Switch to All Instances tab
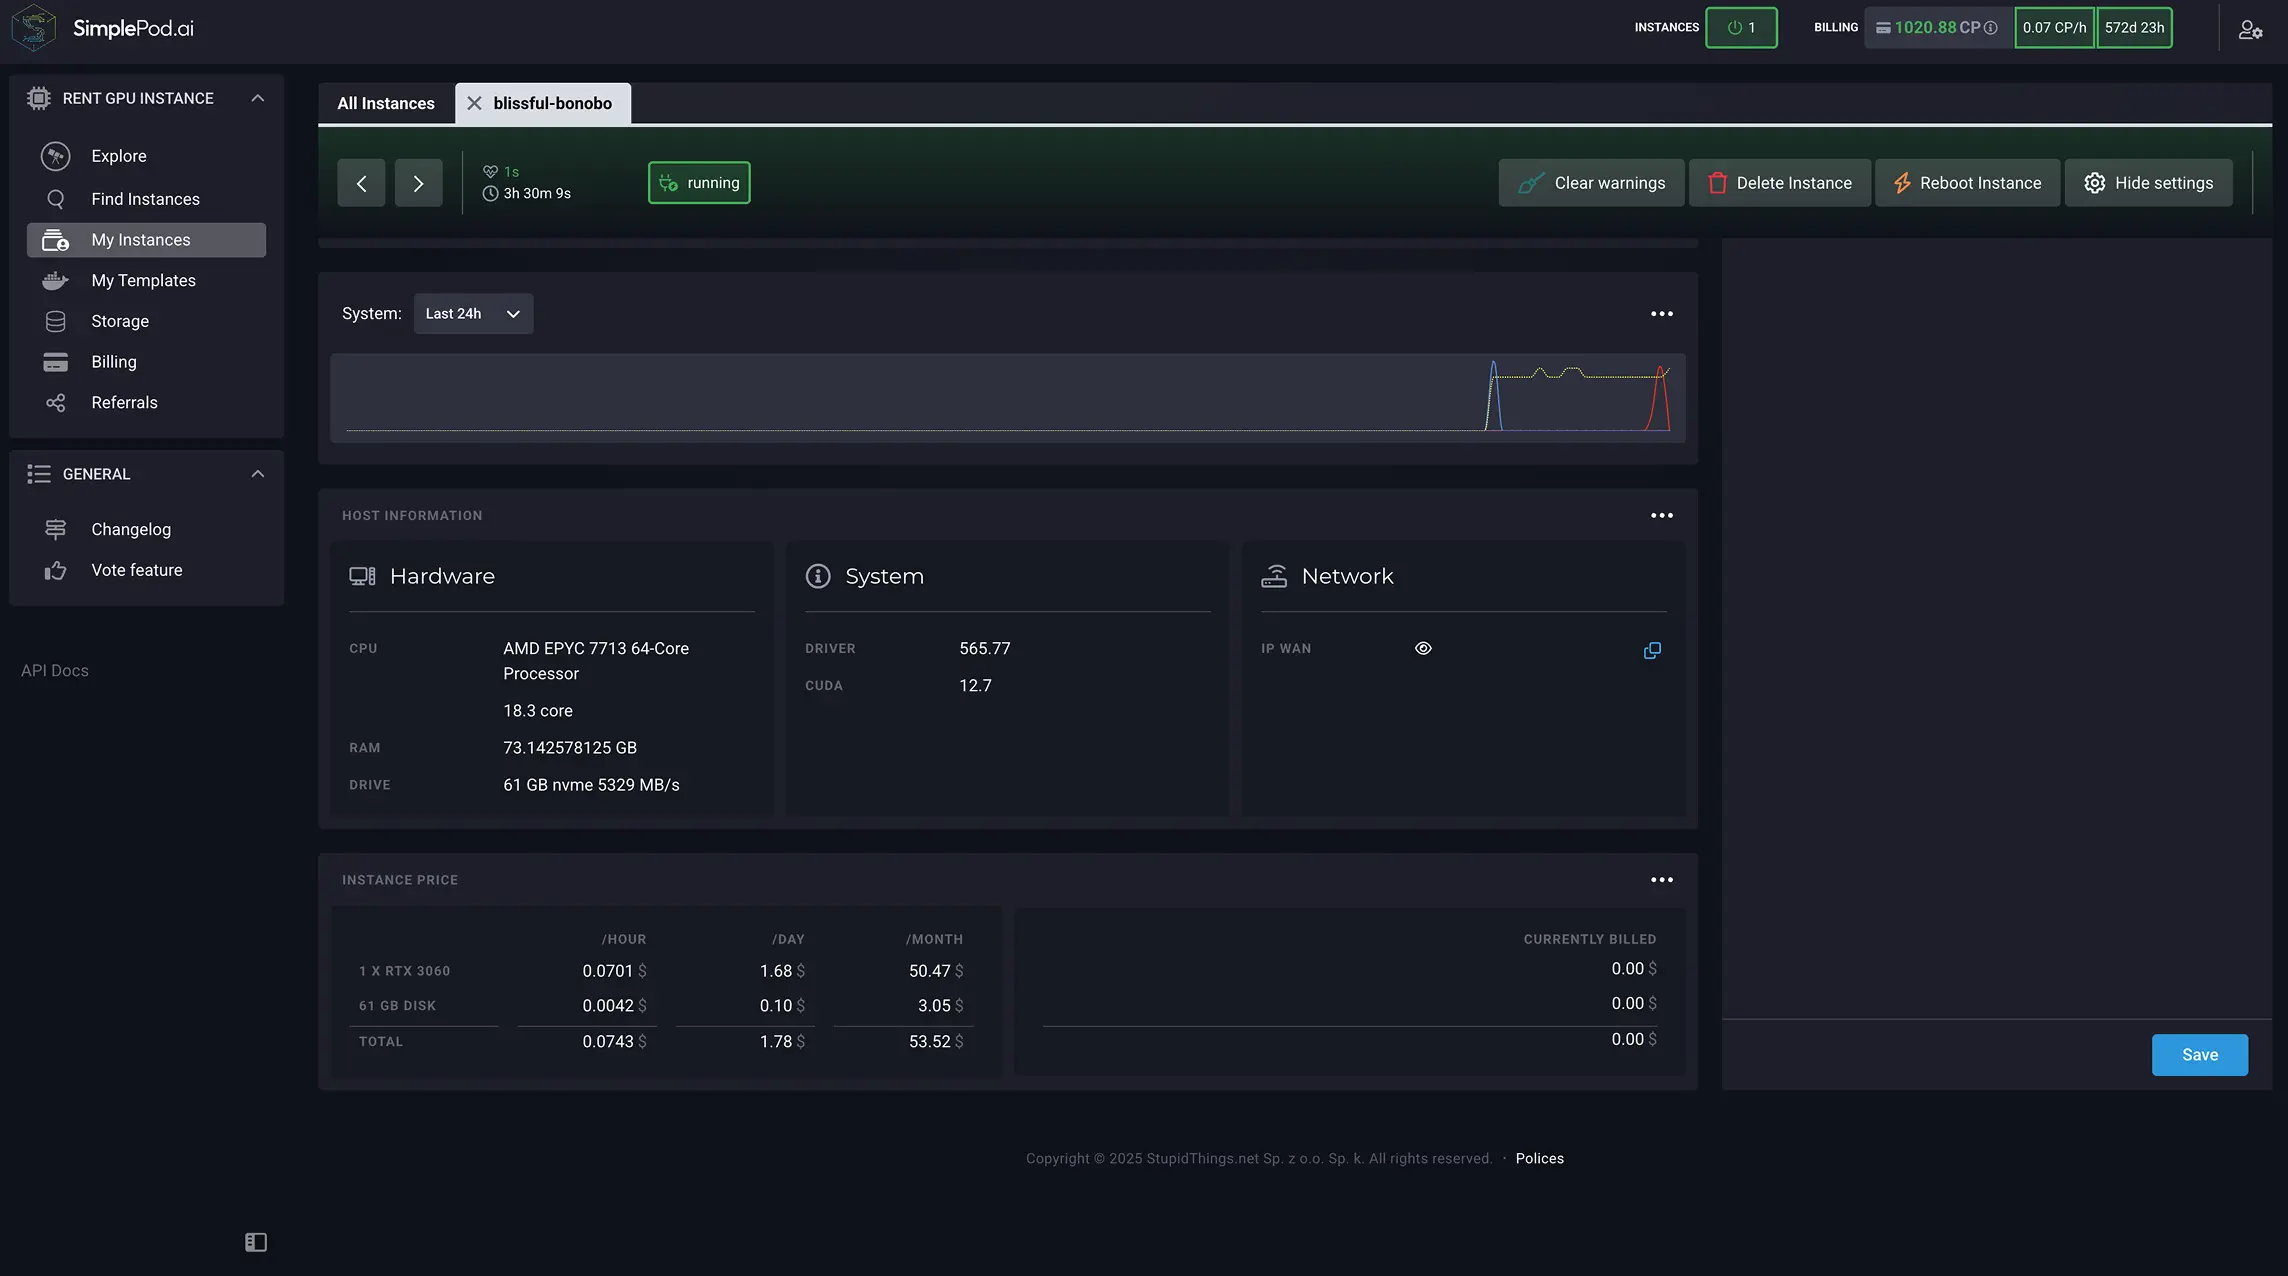 tap(386, 103)
